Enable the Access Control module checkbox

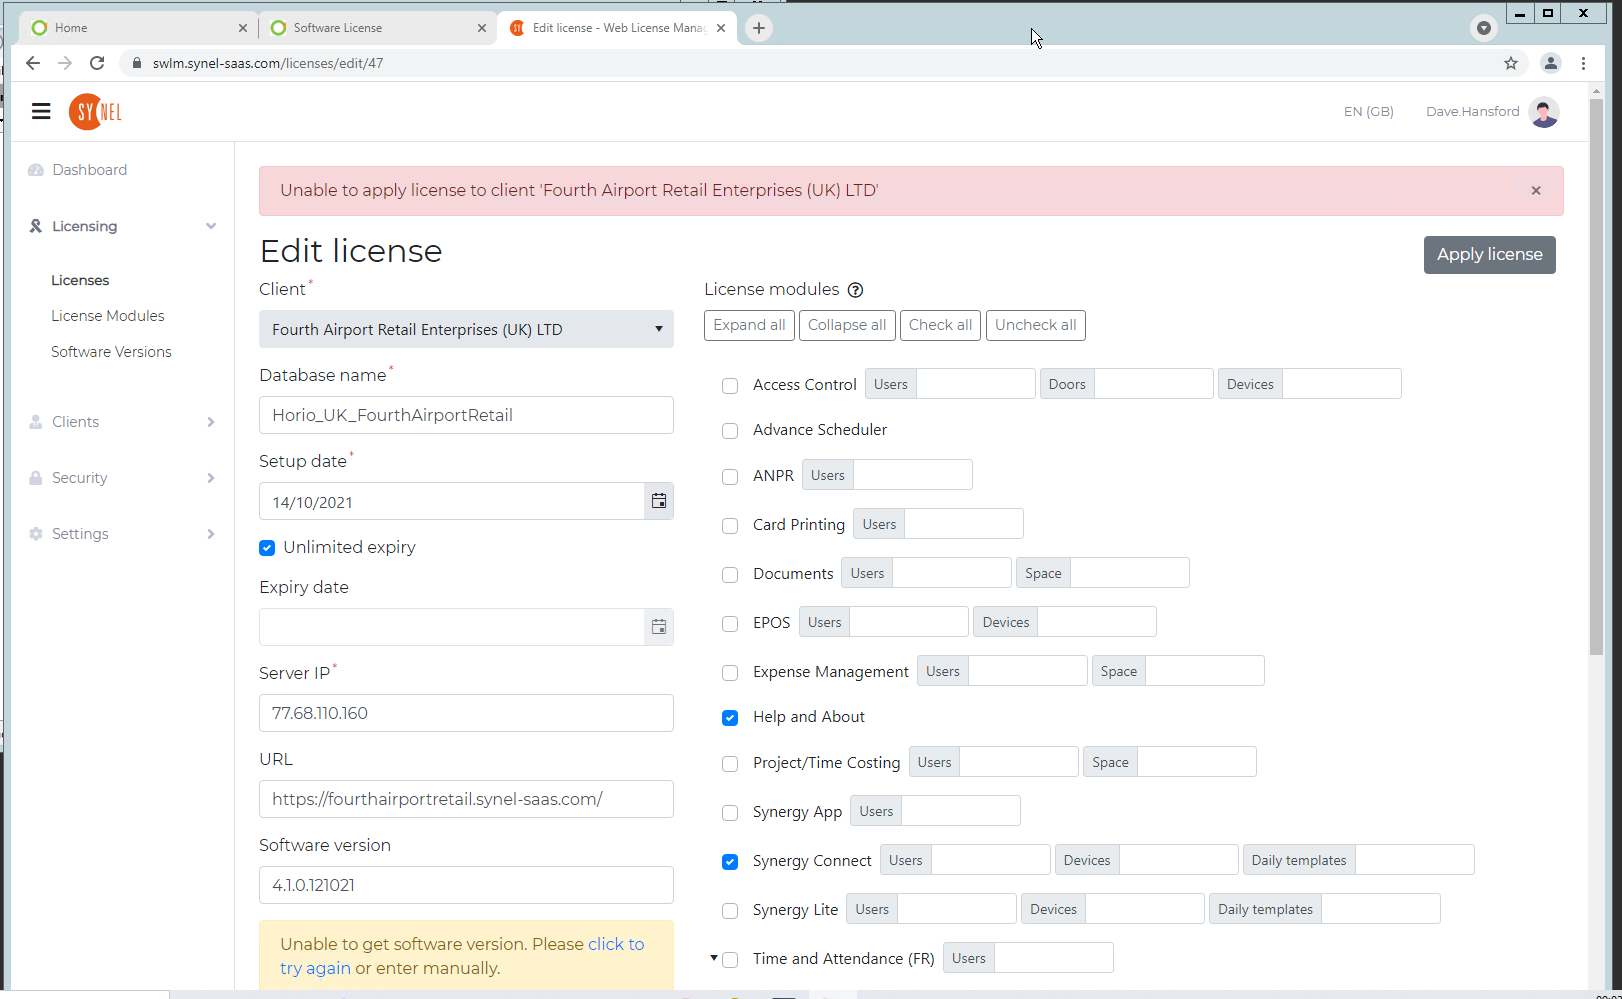tap(730, 386)
